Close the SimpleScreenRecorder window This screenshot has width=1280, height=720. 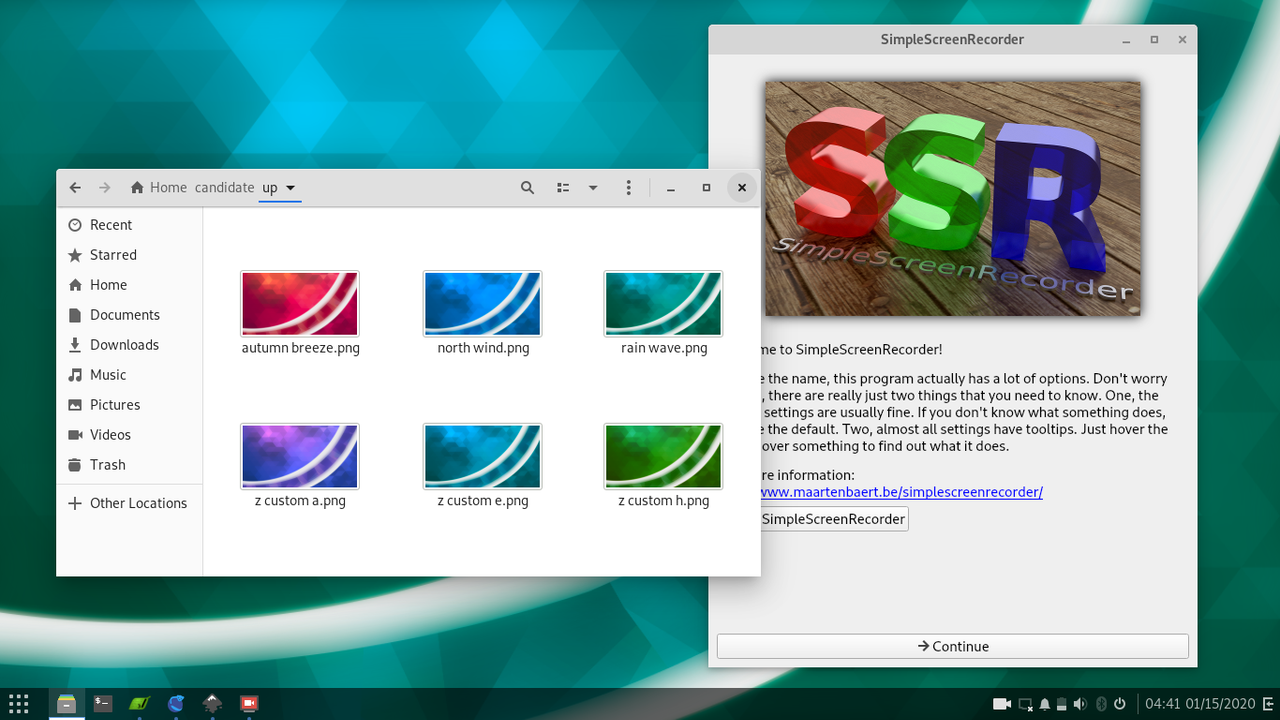pyautogui.click(x=1183, y=40)
